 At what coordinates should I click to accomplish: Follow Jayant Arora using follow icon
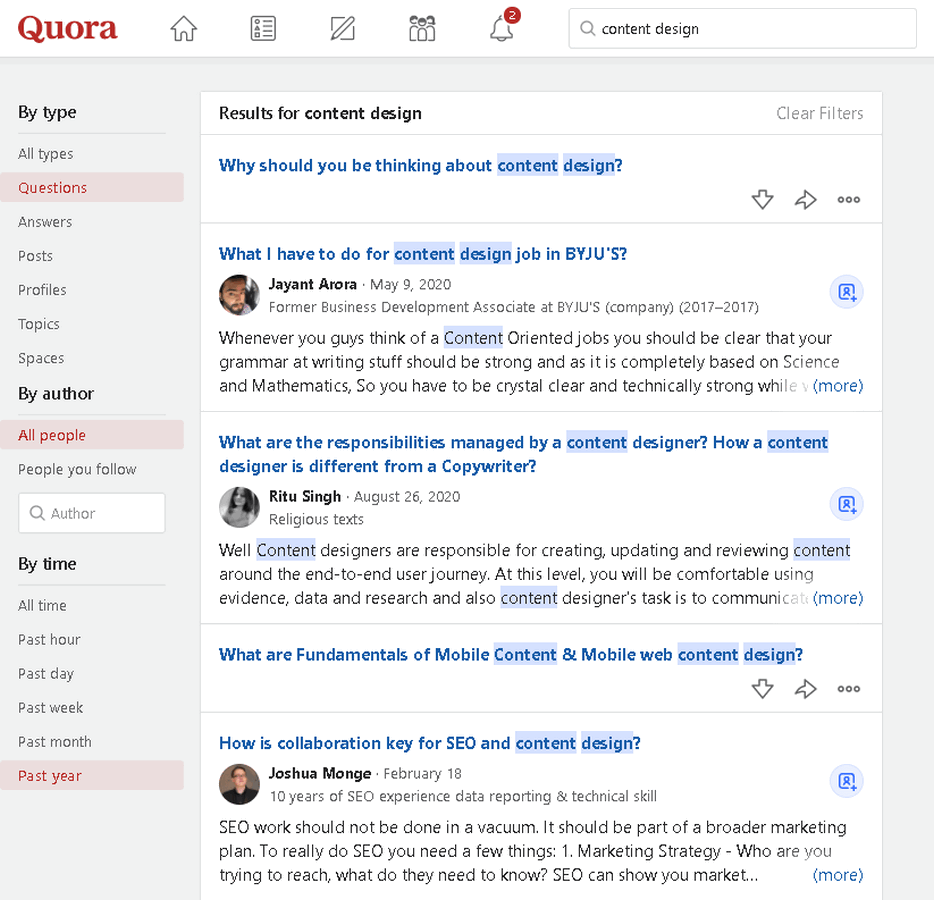click(x=846, y=292)
